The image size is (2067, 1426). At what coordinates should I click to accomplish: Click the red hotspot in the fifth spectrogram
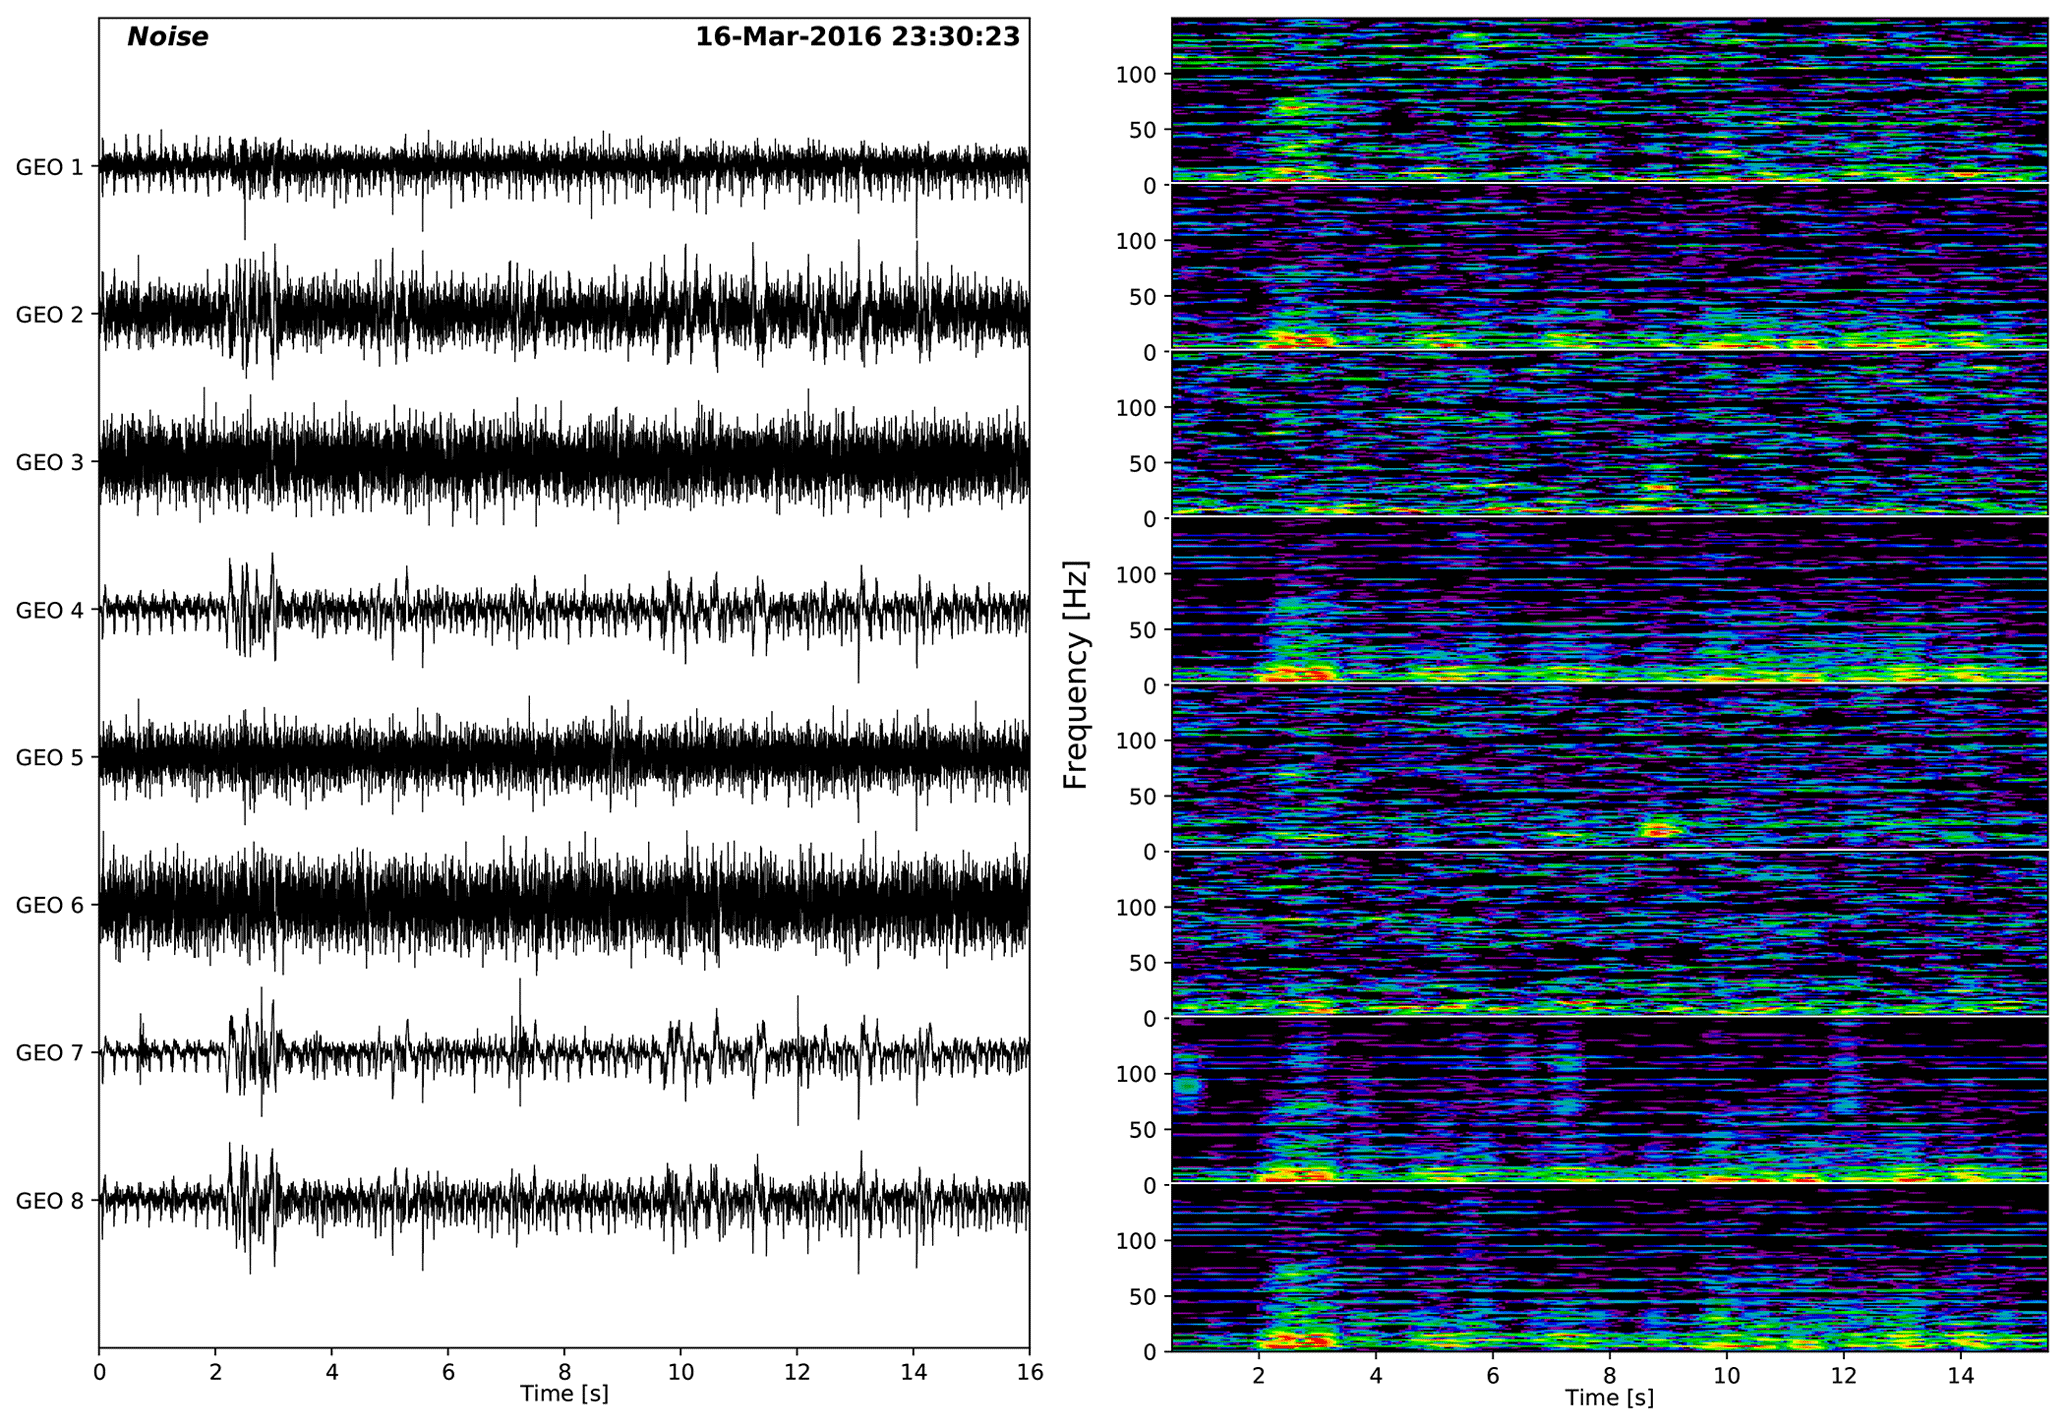tap(1660, 829)
